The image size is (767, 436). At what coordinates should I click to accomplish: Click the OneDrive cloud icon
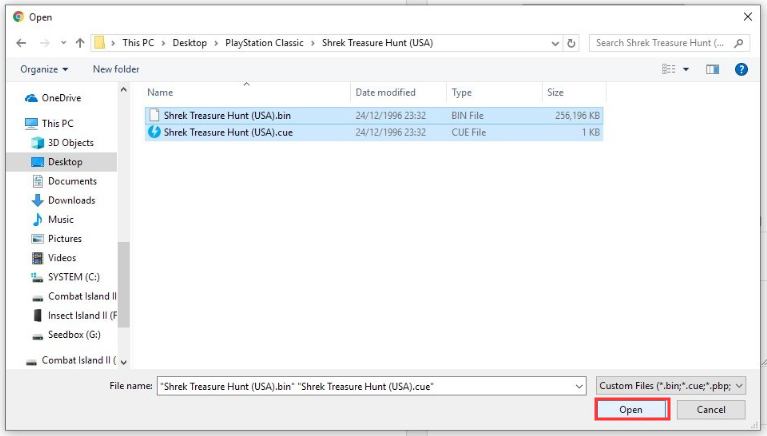tap(31, 98)
